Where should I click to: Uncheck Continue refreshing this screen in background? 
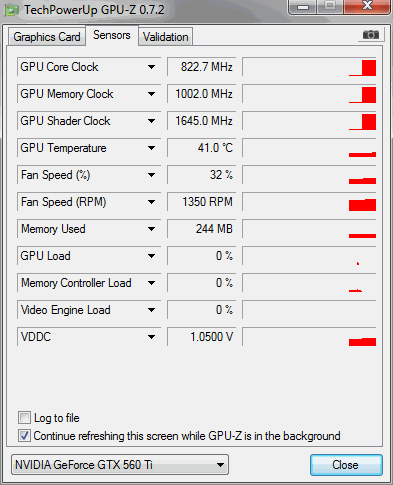(24, 436)
